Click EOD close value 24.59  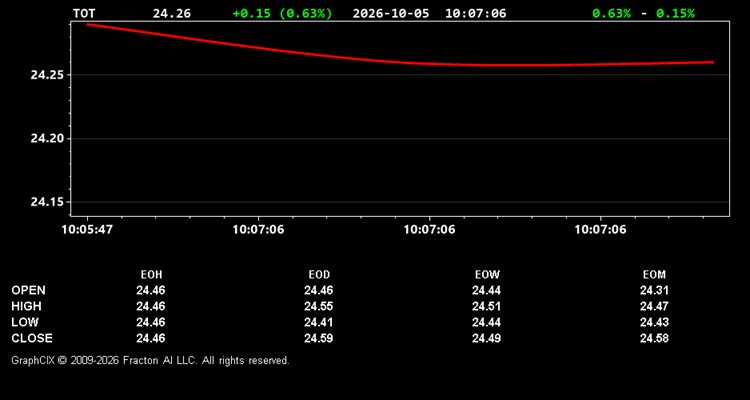point(319,338)
